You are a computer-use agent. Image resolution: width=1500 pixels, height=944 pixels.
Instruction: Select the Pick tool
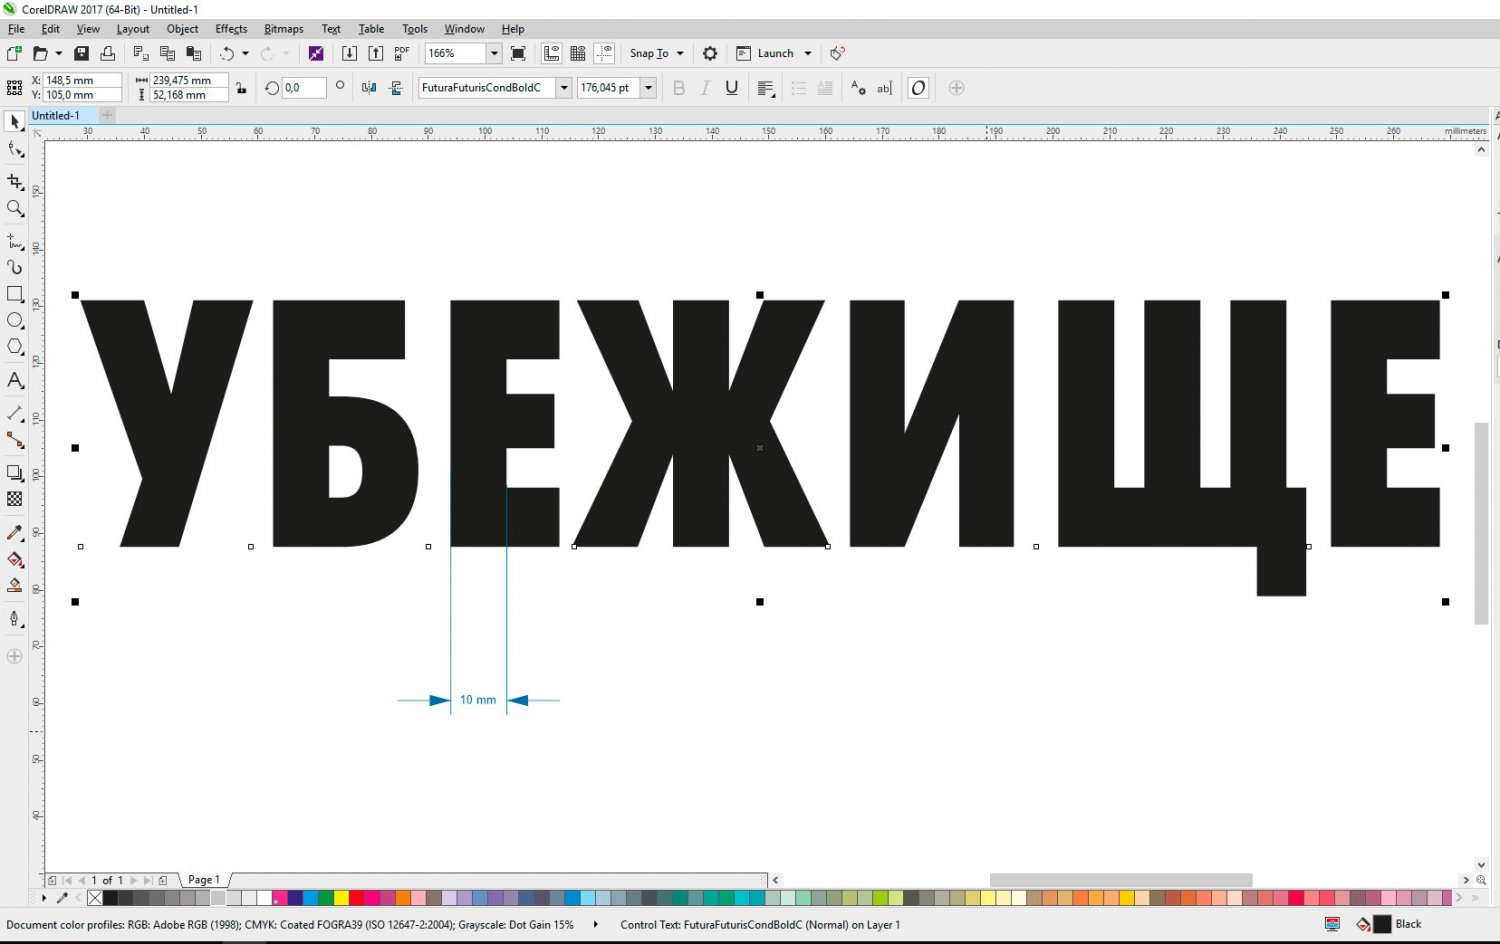[15, 122]
